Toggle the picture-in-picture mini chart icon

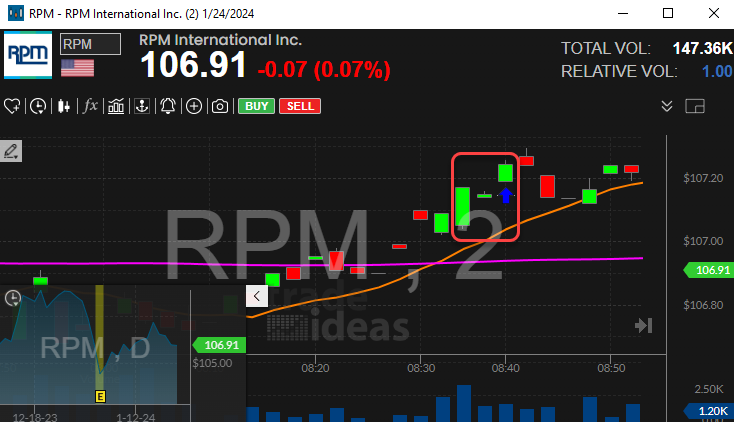695,106
